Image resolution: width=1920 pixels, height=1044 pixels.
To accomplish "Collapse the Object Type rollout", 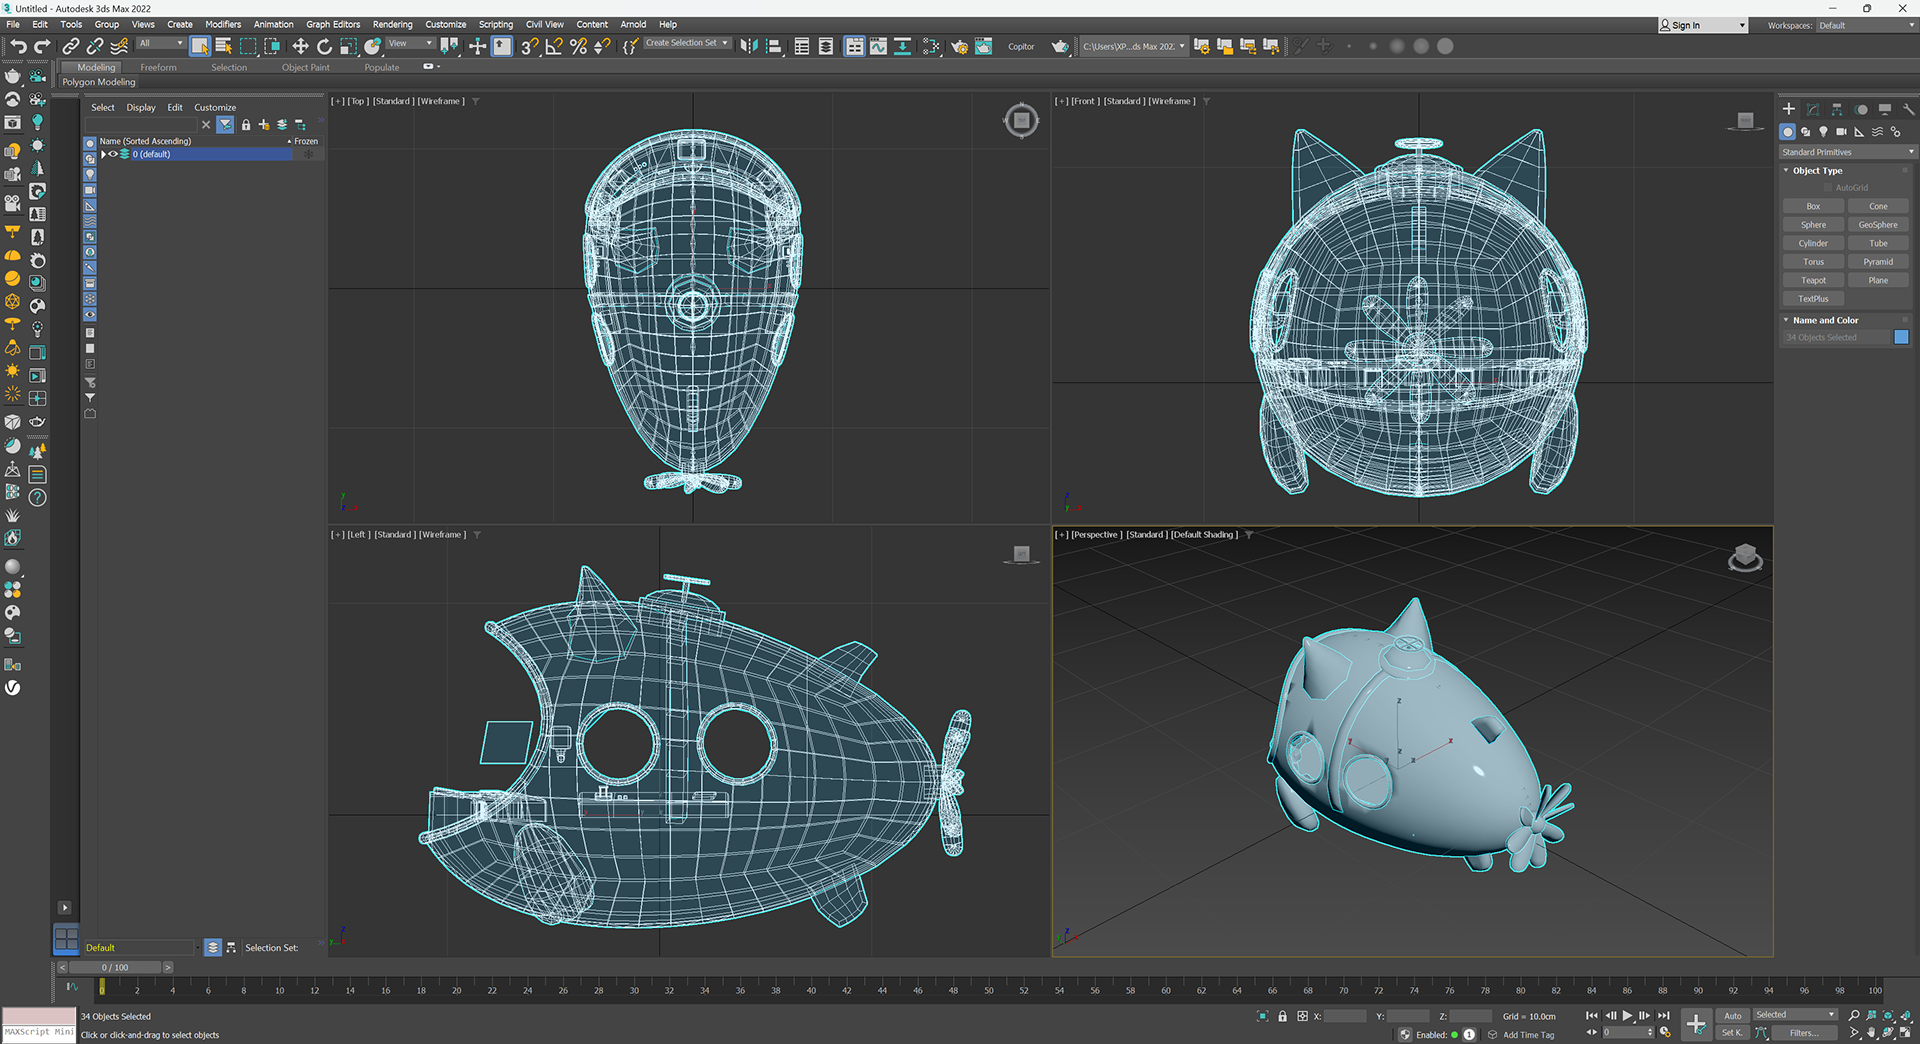I will (1817, 171).
